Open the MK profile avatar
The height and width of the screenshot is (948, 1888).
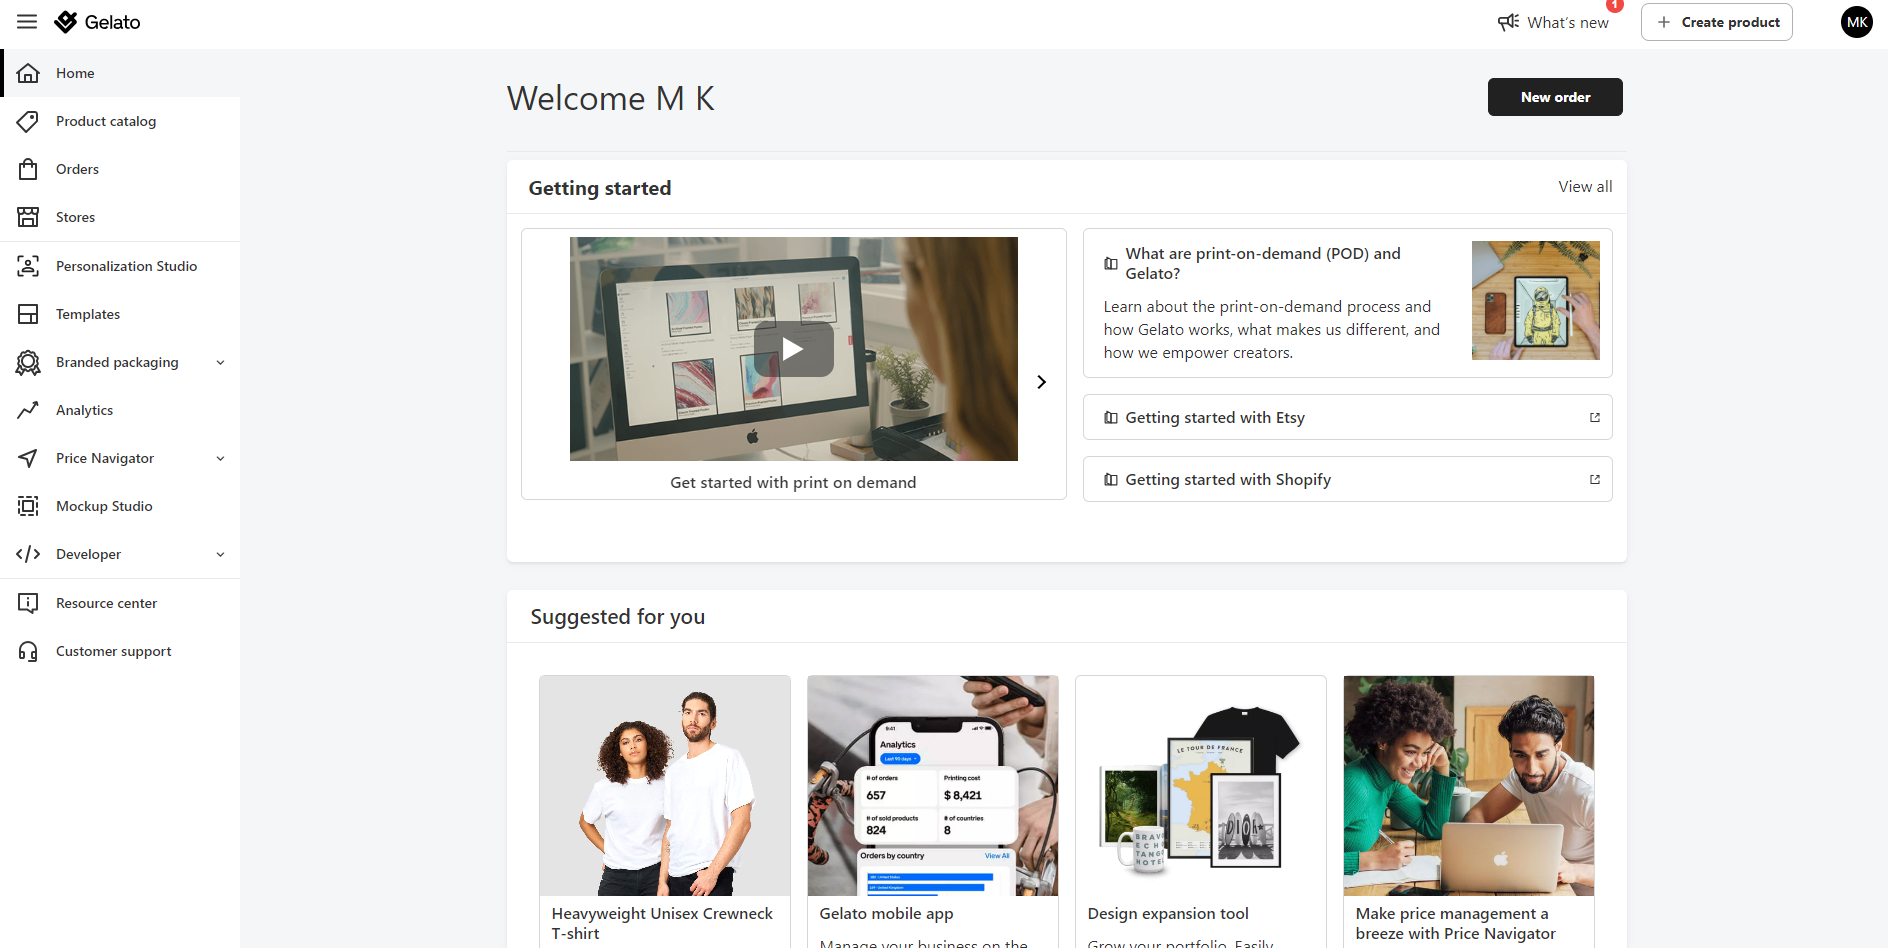point(1857,22)
